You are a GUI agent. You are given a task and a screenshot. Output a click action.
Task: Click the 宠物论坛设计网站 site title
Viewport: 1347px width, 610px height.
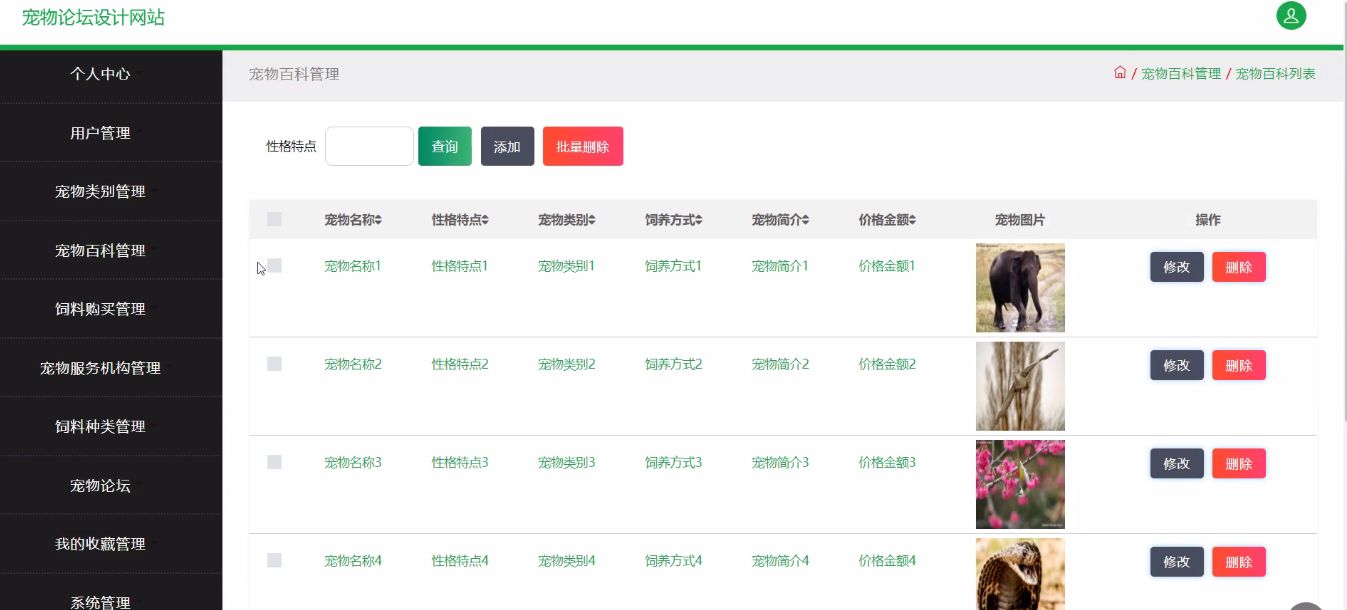(x=93, y=17)
